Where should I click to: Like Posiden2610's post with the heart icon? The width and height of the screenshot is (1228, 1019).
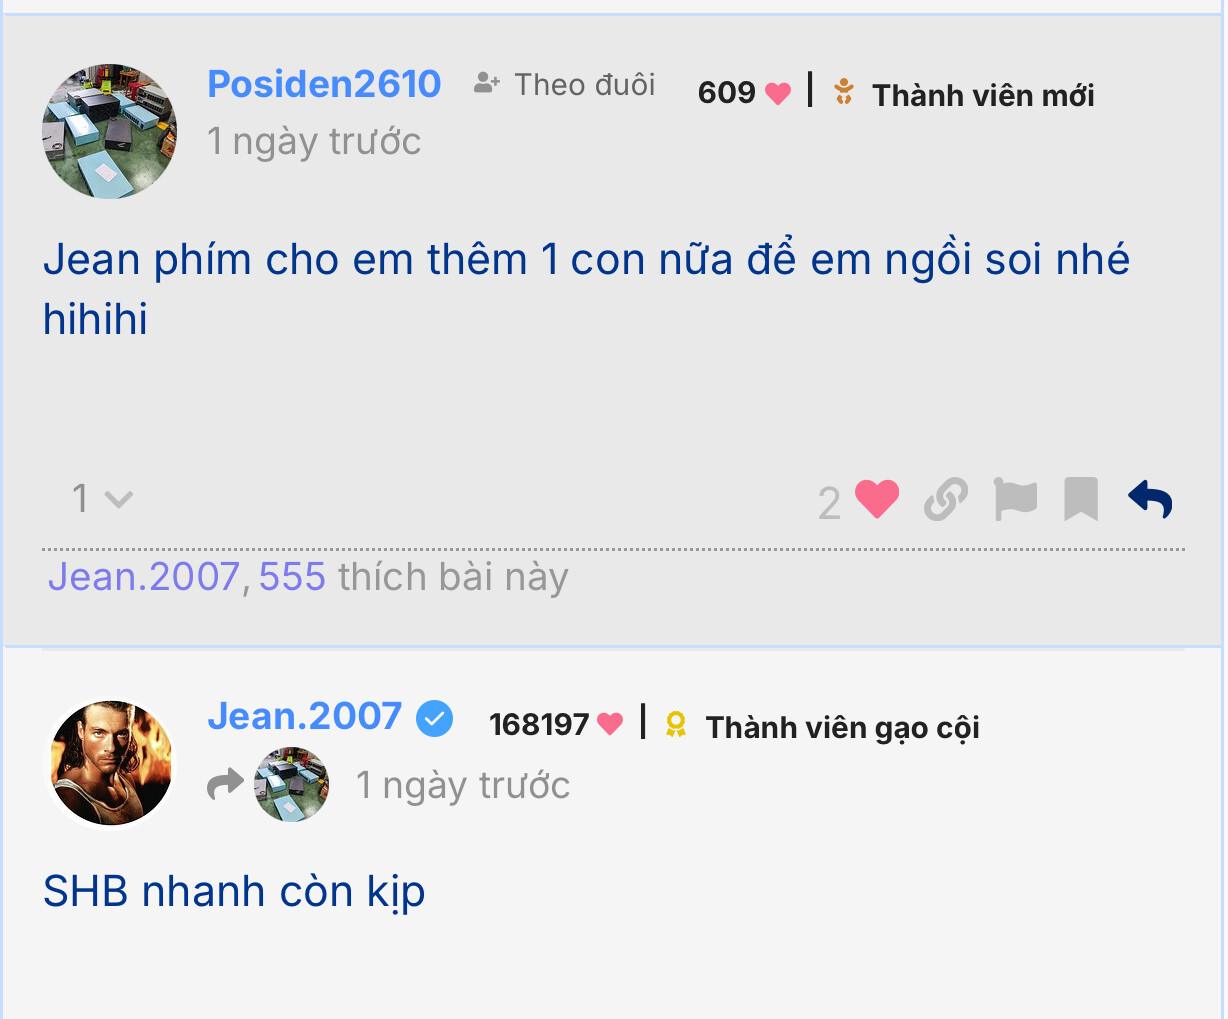[x=877, y=499]
